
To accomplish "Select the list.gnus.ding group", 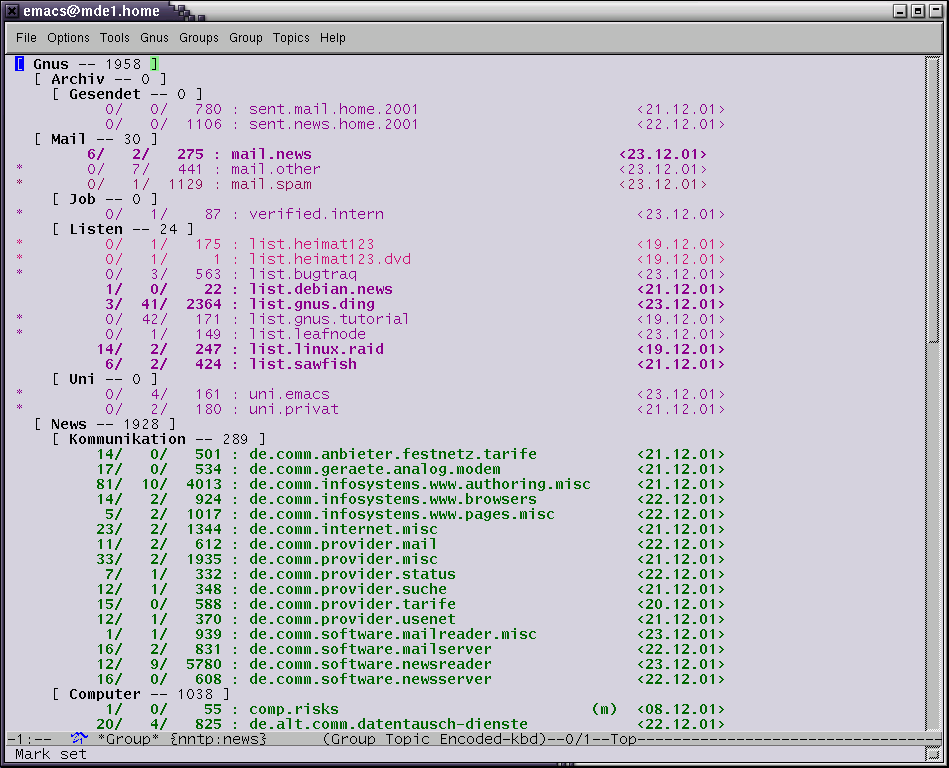I will tap(312, 304).
